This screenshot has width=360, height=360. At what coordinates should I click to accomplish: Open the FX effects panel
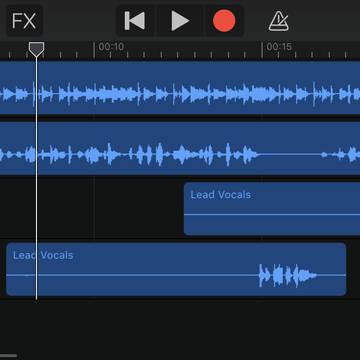point(24,21)
